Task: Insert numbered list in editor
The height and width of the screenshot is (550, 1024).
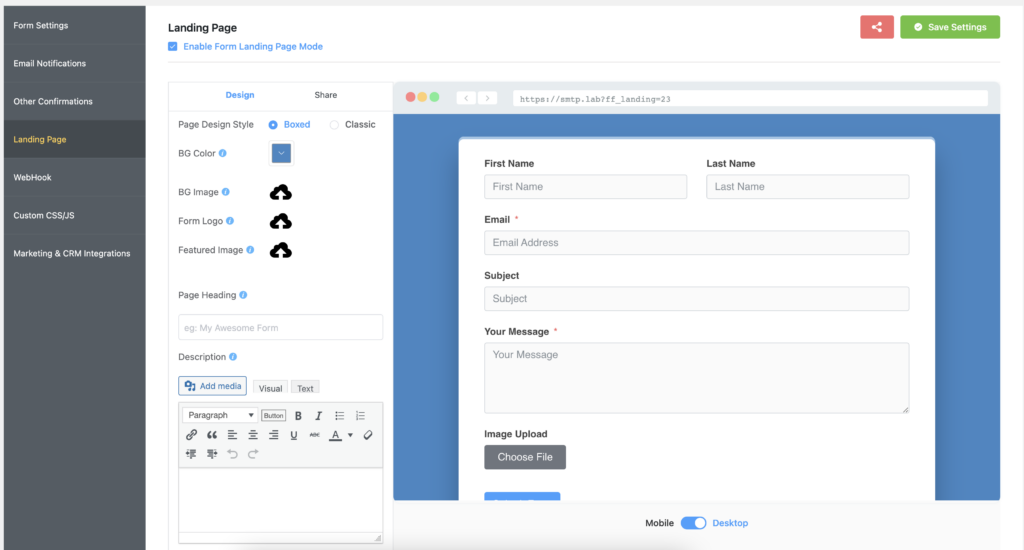Action: [360, 415]
